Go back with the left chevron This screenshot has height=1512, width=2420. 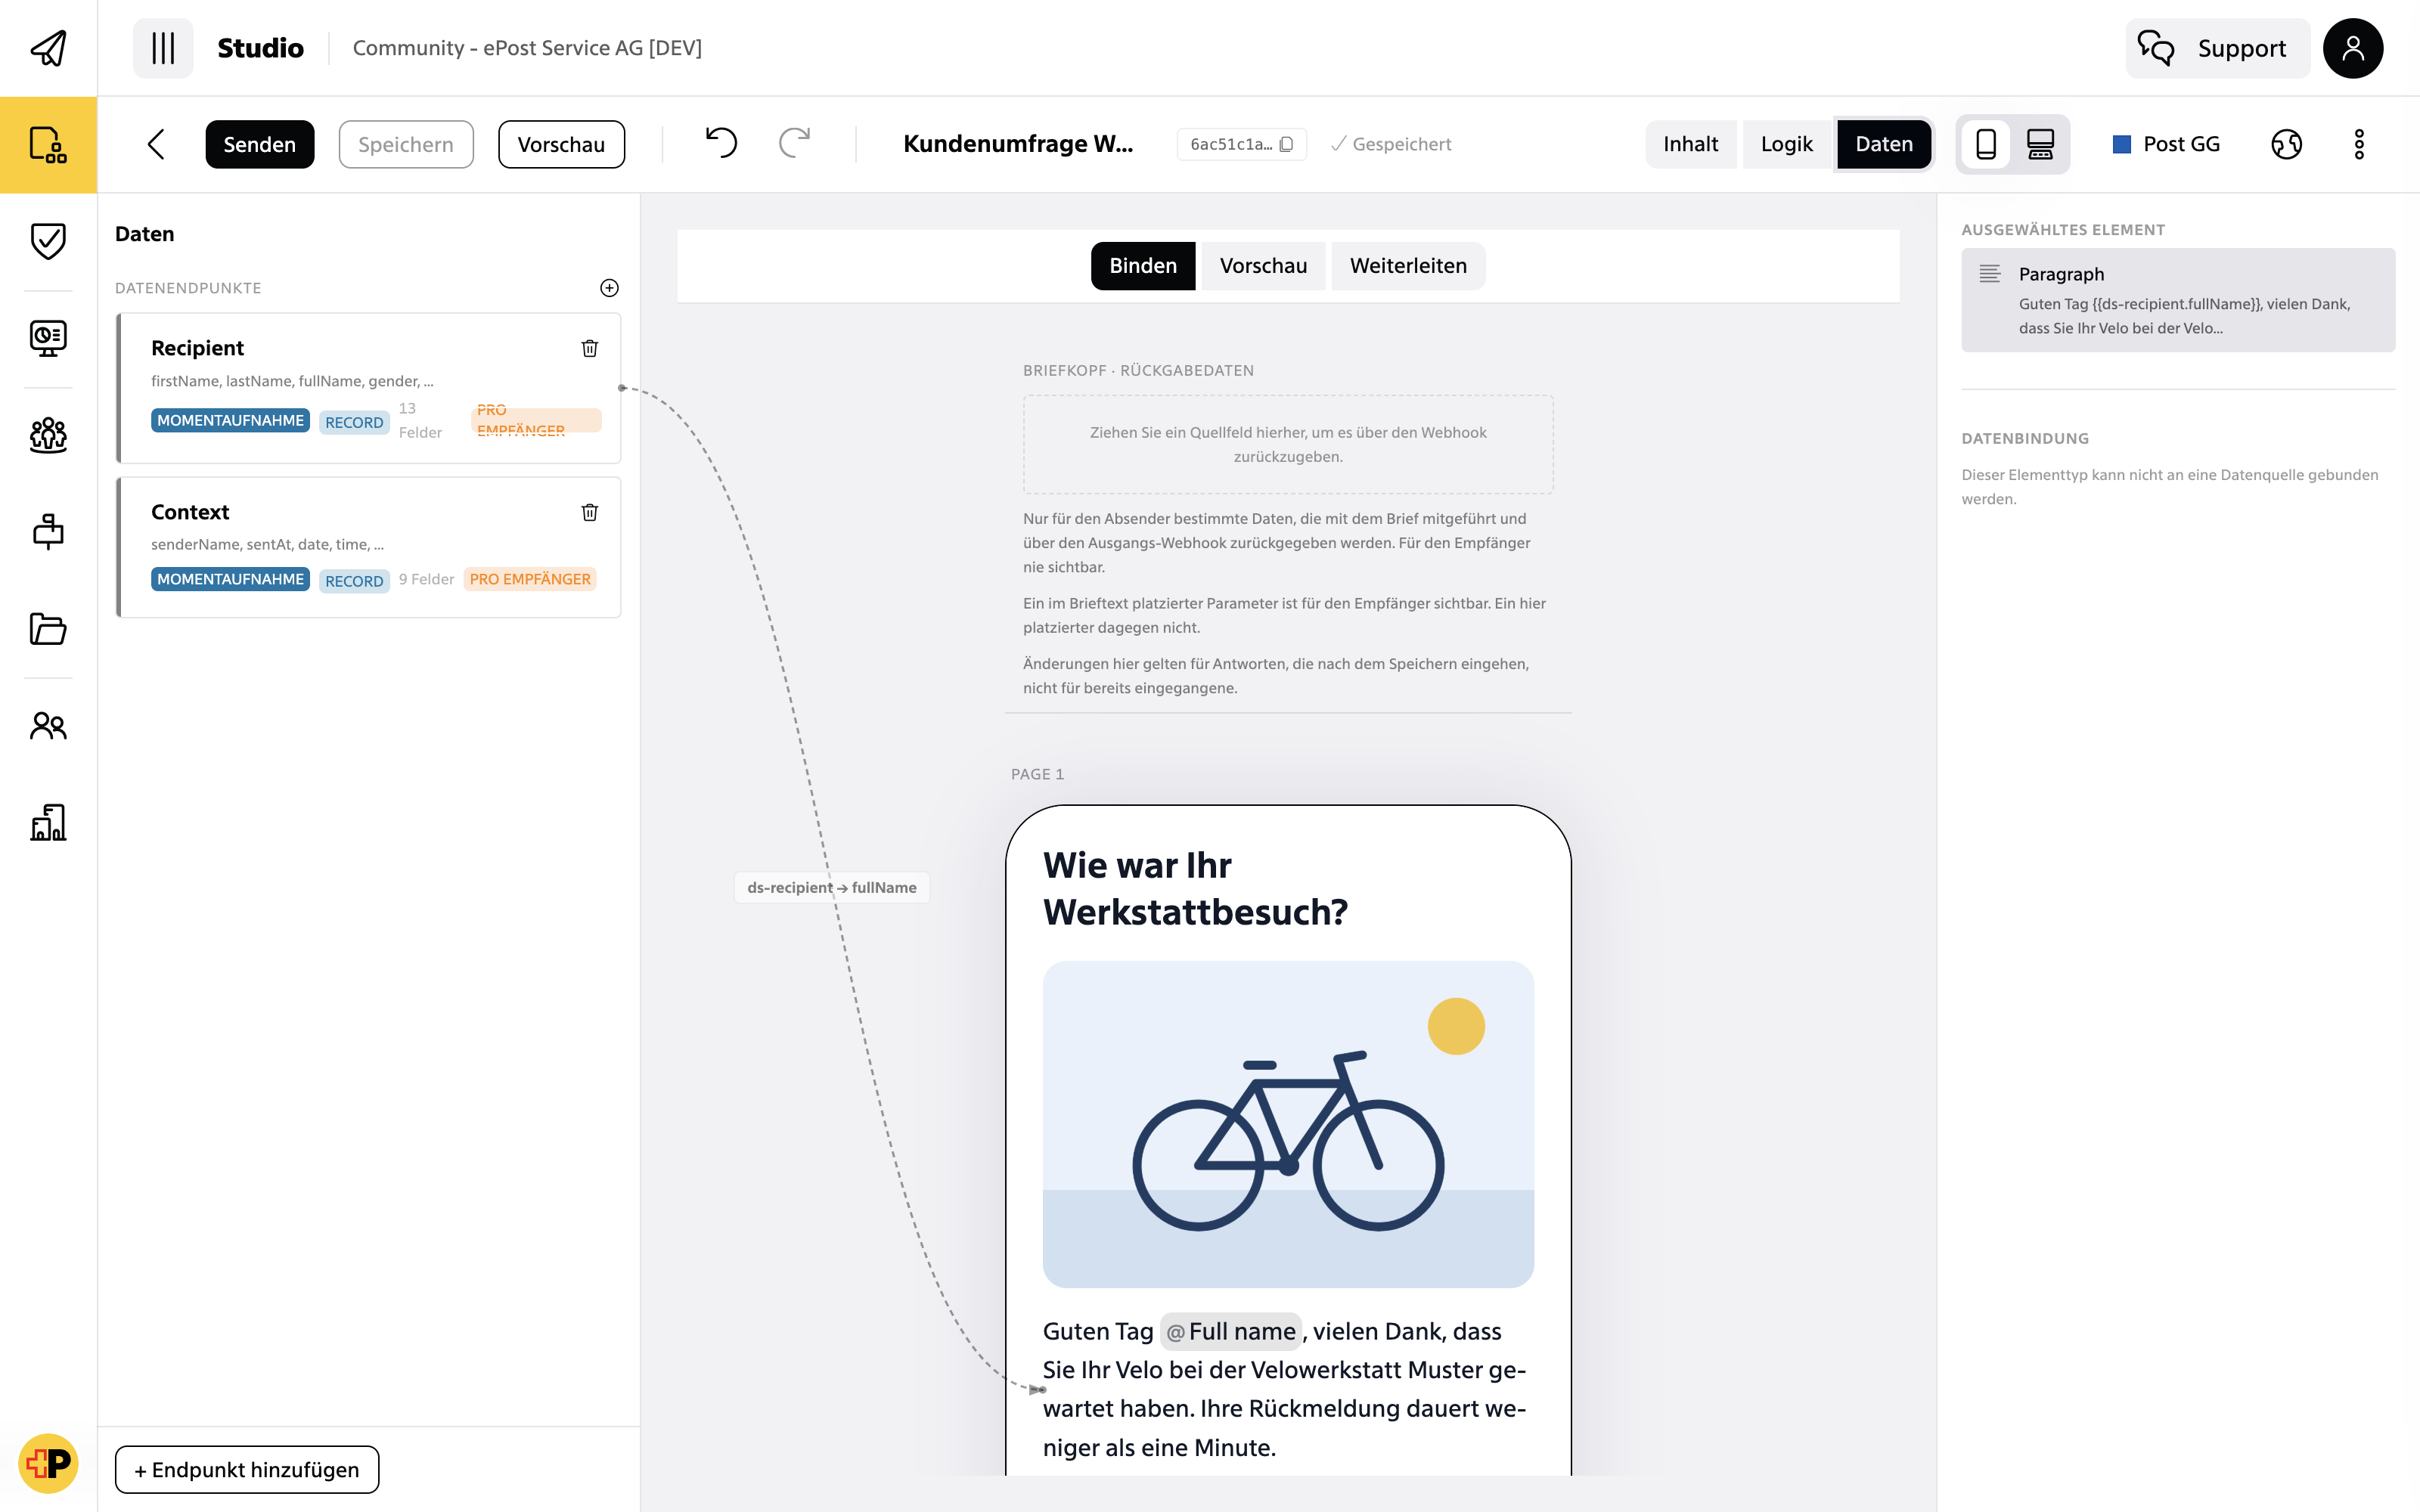tap(156, 144)
